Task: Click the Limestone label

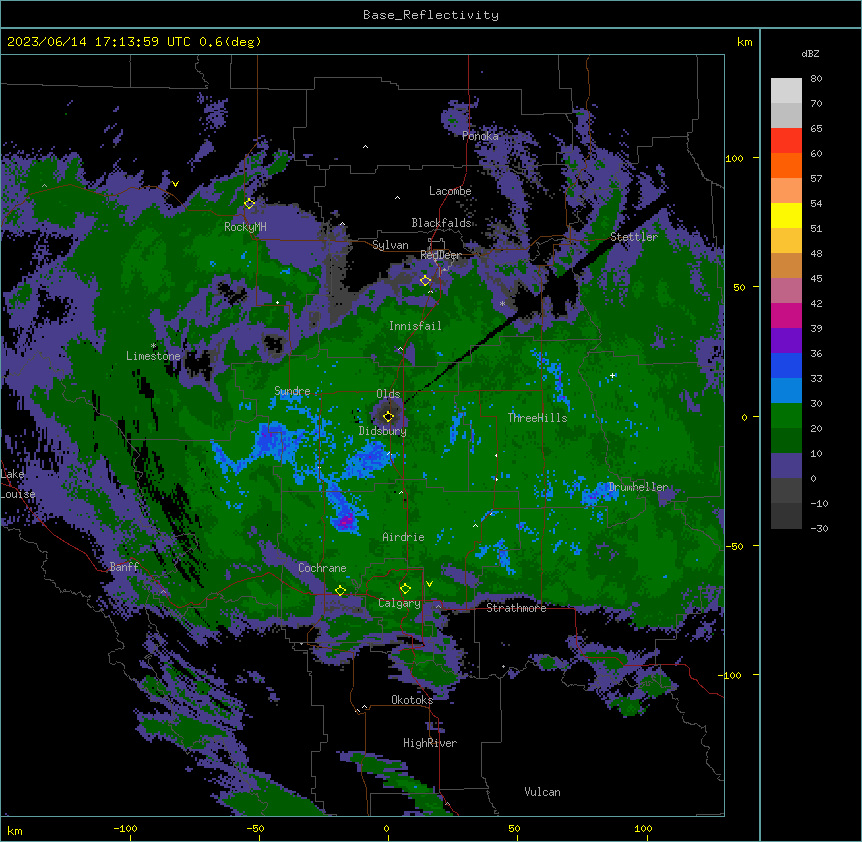Action: tap(153, 356)
